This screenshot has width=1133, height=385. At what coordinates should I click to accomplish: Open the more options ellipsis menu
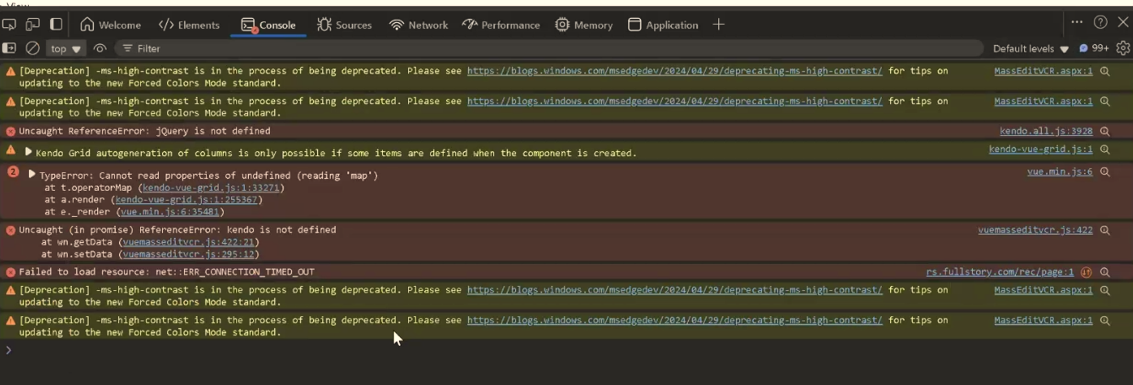click(1077, 22)
